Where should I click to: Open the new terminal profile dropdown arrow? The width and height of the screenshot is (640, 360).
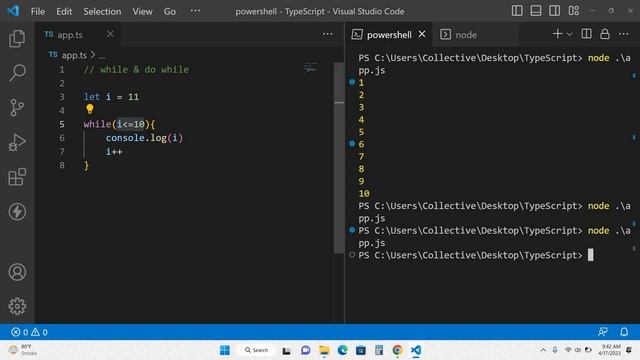click(x=570, y=34)
